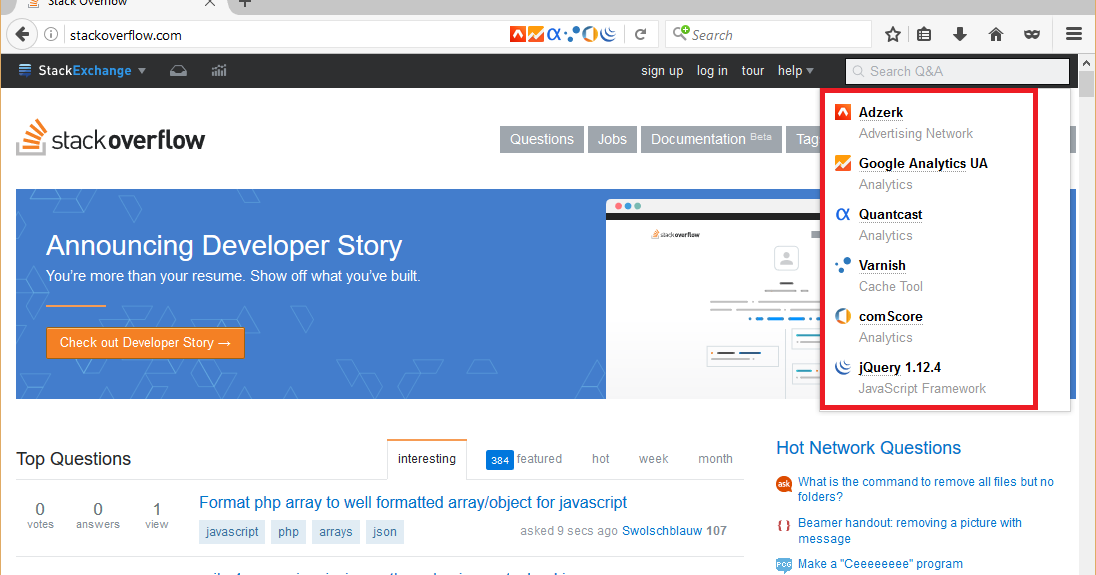Reload the page with the refresh icon

640,34
